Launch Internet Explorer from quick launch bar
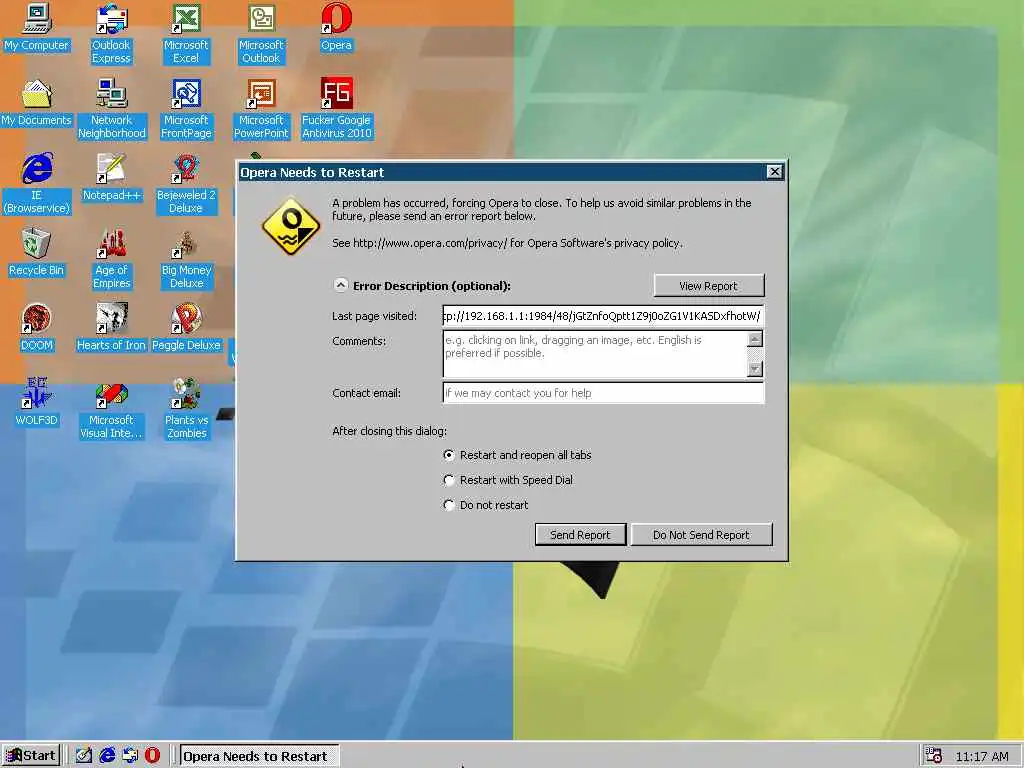Screen dimensions: 1024x768 (x=107, y=756)
